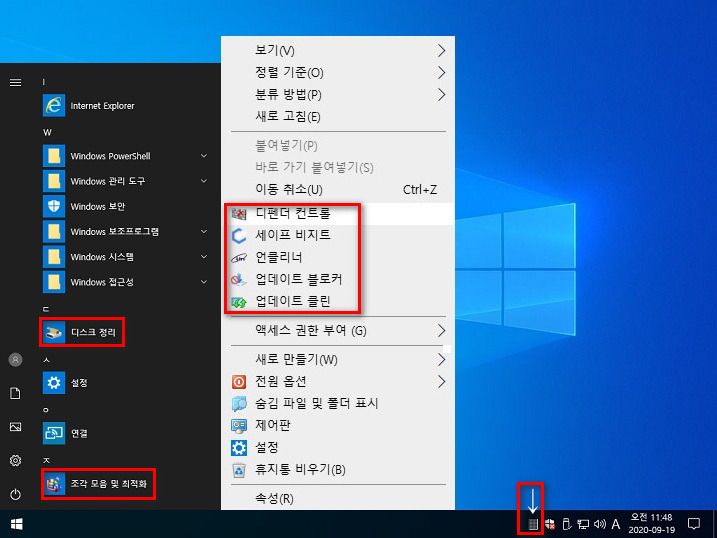Select 속성(R) in context menu

pos(338,498)
